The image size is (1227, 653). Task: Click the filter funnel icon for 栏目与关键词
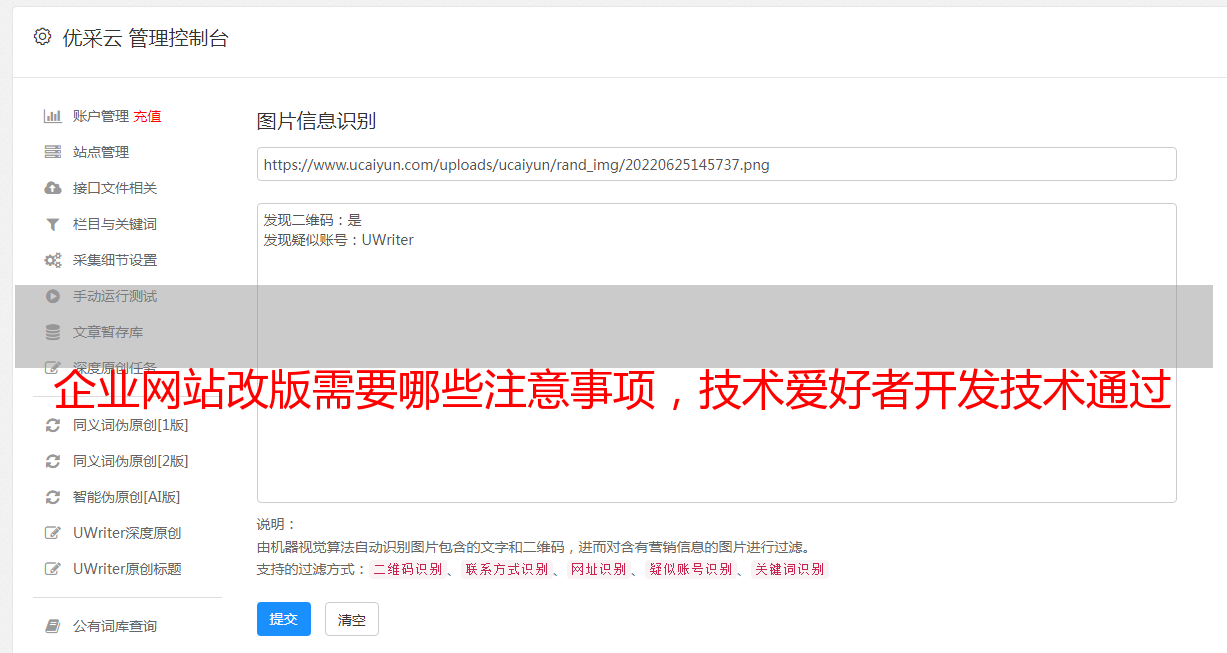click(x=53, y=224)
